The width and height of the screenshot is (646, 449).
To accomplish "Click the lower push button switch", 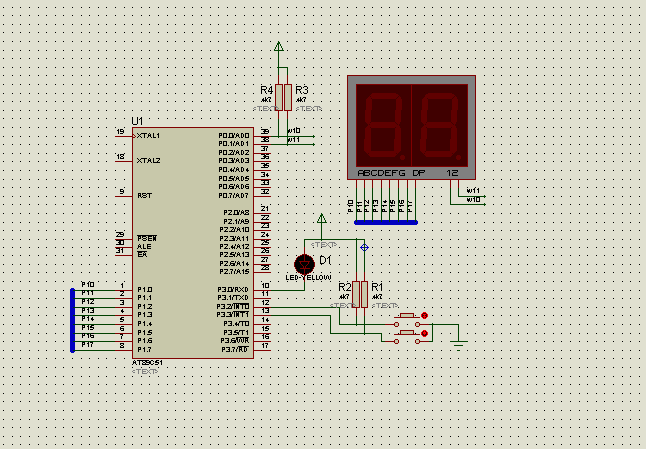I will point(407,336).
